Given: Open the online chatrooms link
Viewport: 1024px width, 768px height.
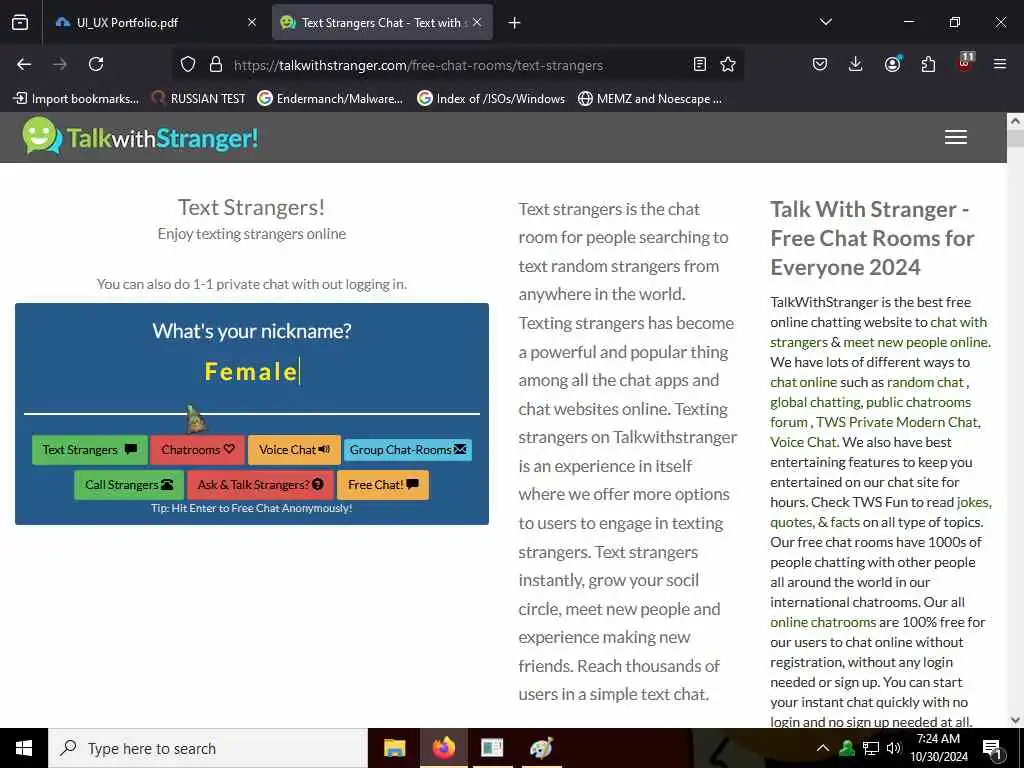Looking at the screenshot, I should 823,622.
